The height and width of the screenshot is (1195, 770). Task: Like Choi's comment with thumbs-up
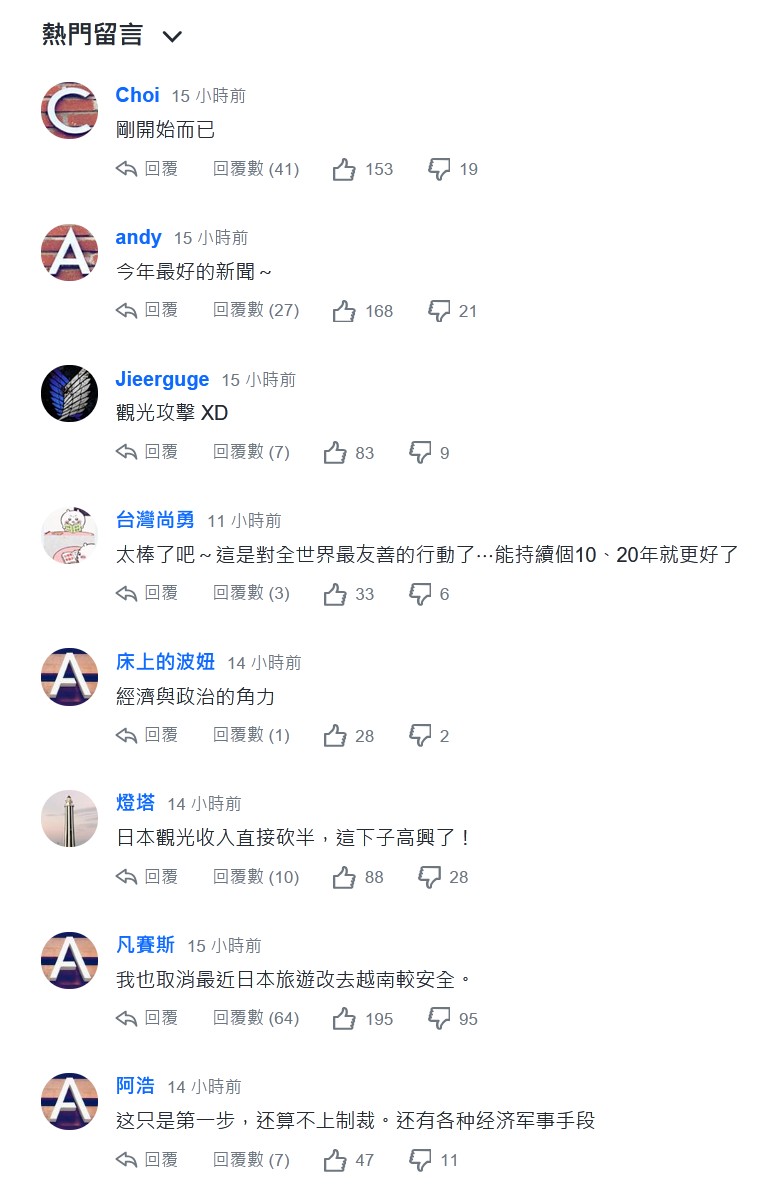coord(344,169)
